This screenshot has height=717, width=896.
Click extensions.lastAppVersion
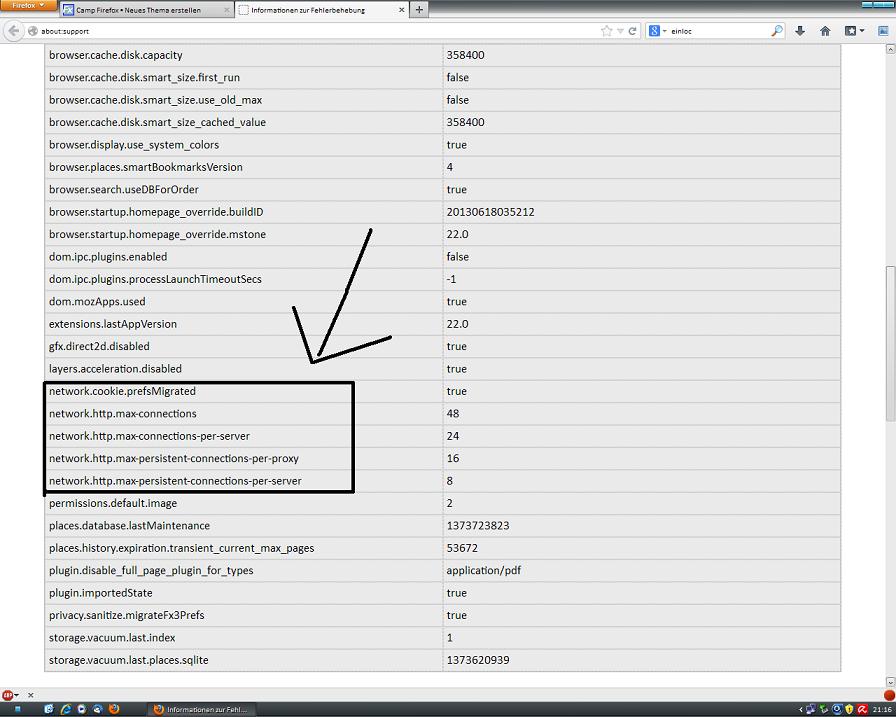pyautogui.click(x=113, y=323)
